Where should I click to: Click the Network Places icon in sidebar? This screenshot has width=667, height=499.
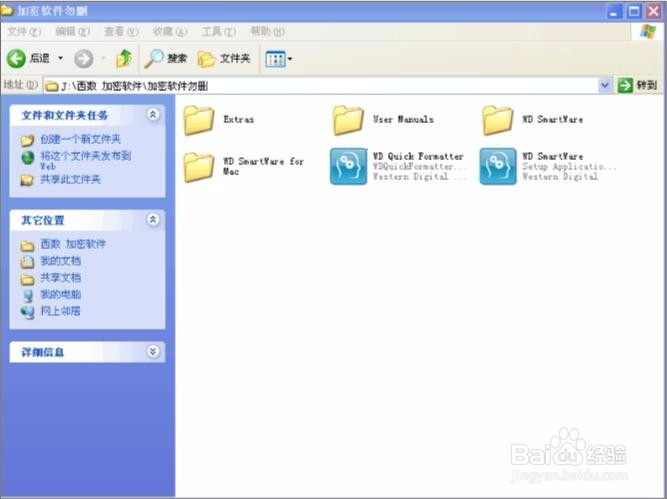click(28, 312)
